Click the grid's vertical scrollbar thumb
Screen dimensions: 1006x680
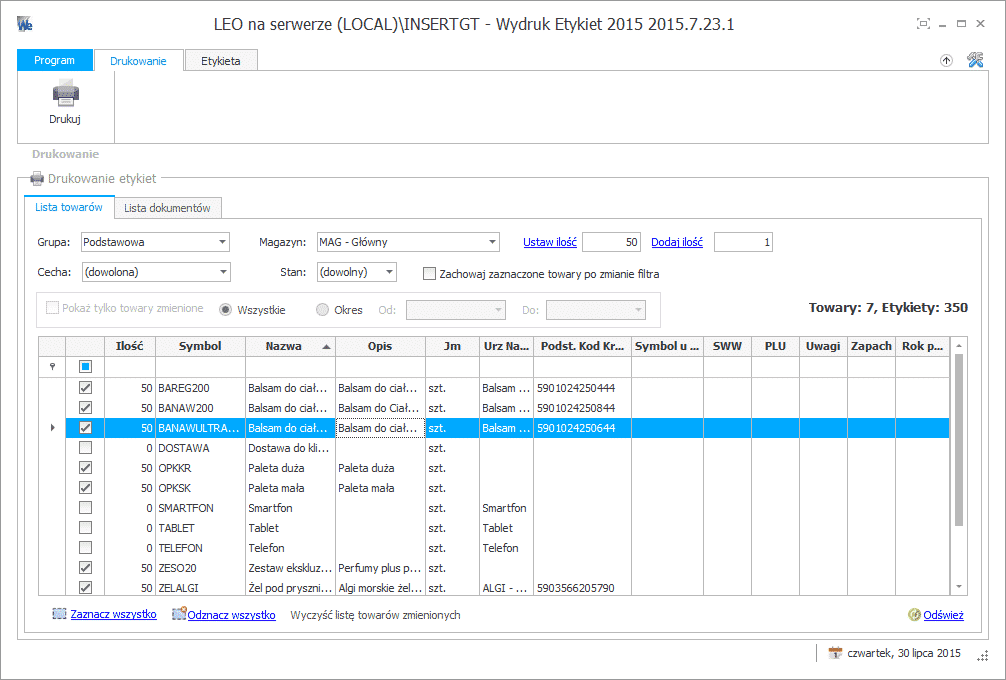(x=959, y=439)
